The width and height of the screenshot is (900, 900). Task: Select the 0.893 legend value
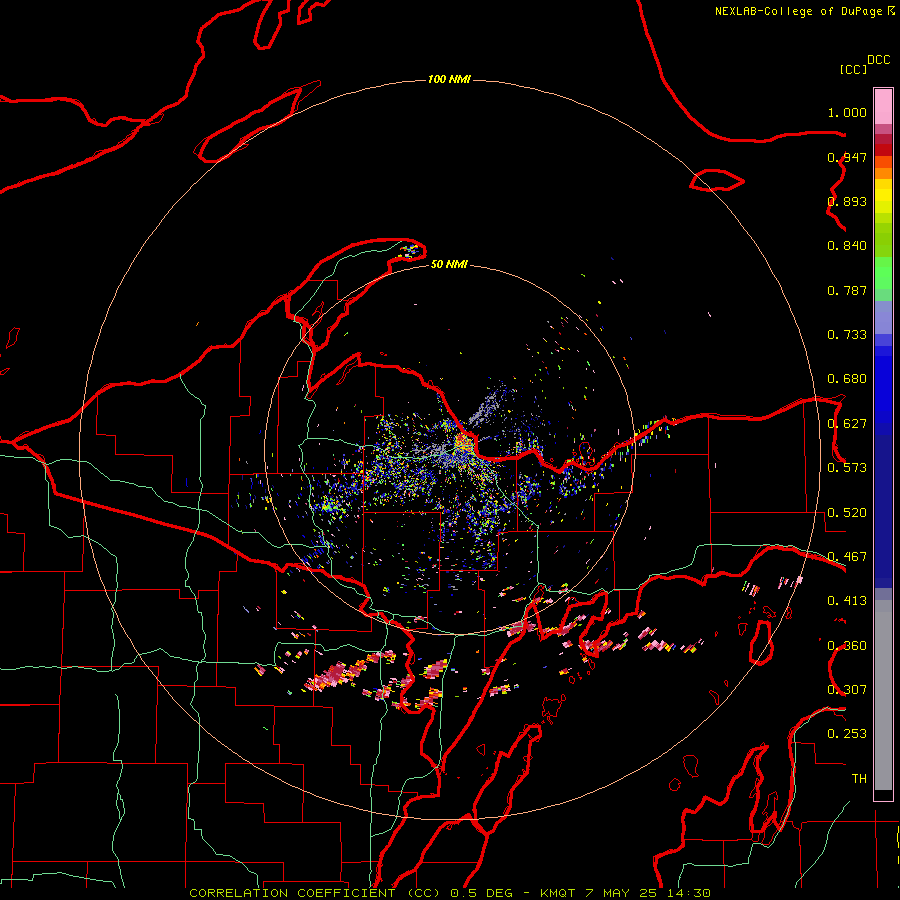click(847, 201)
